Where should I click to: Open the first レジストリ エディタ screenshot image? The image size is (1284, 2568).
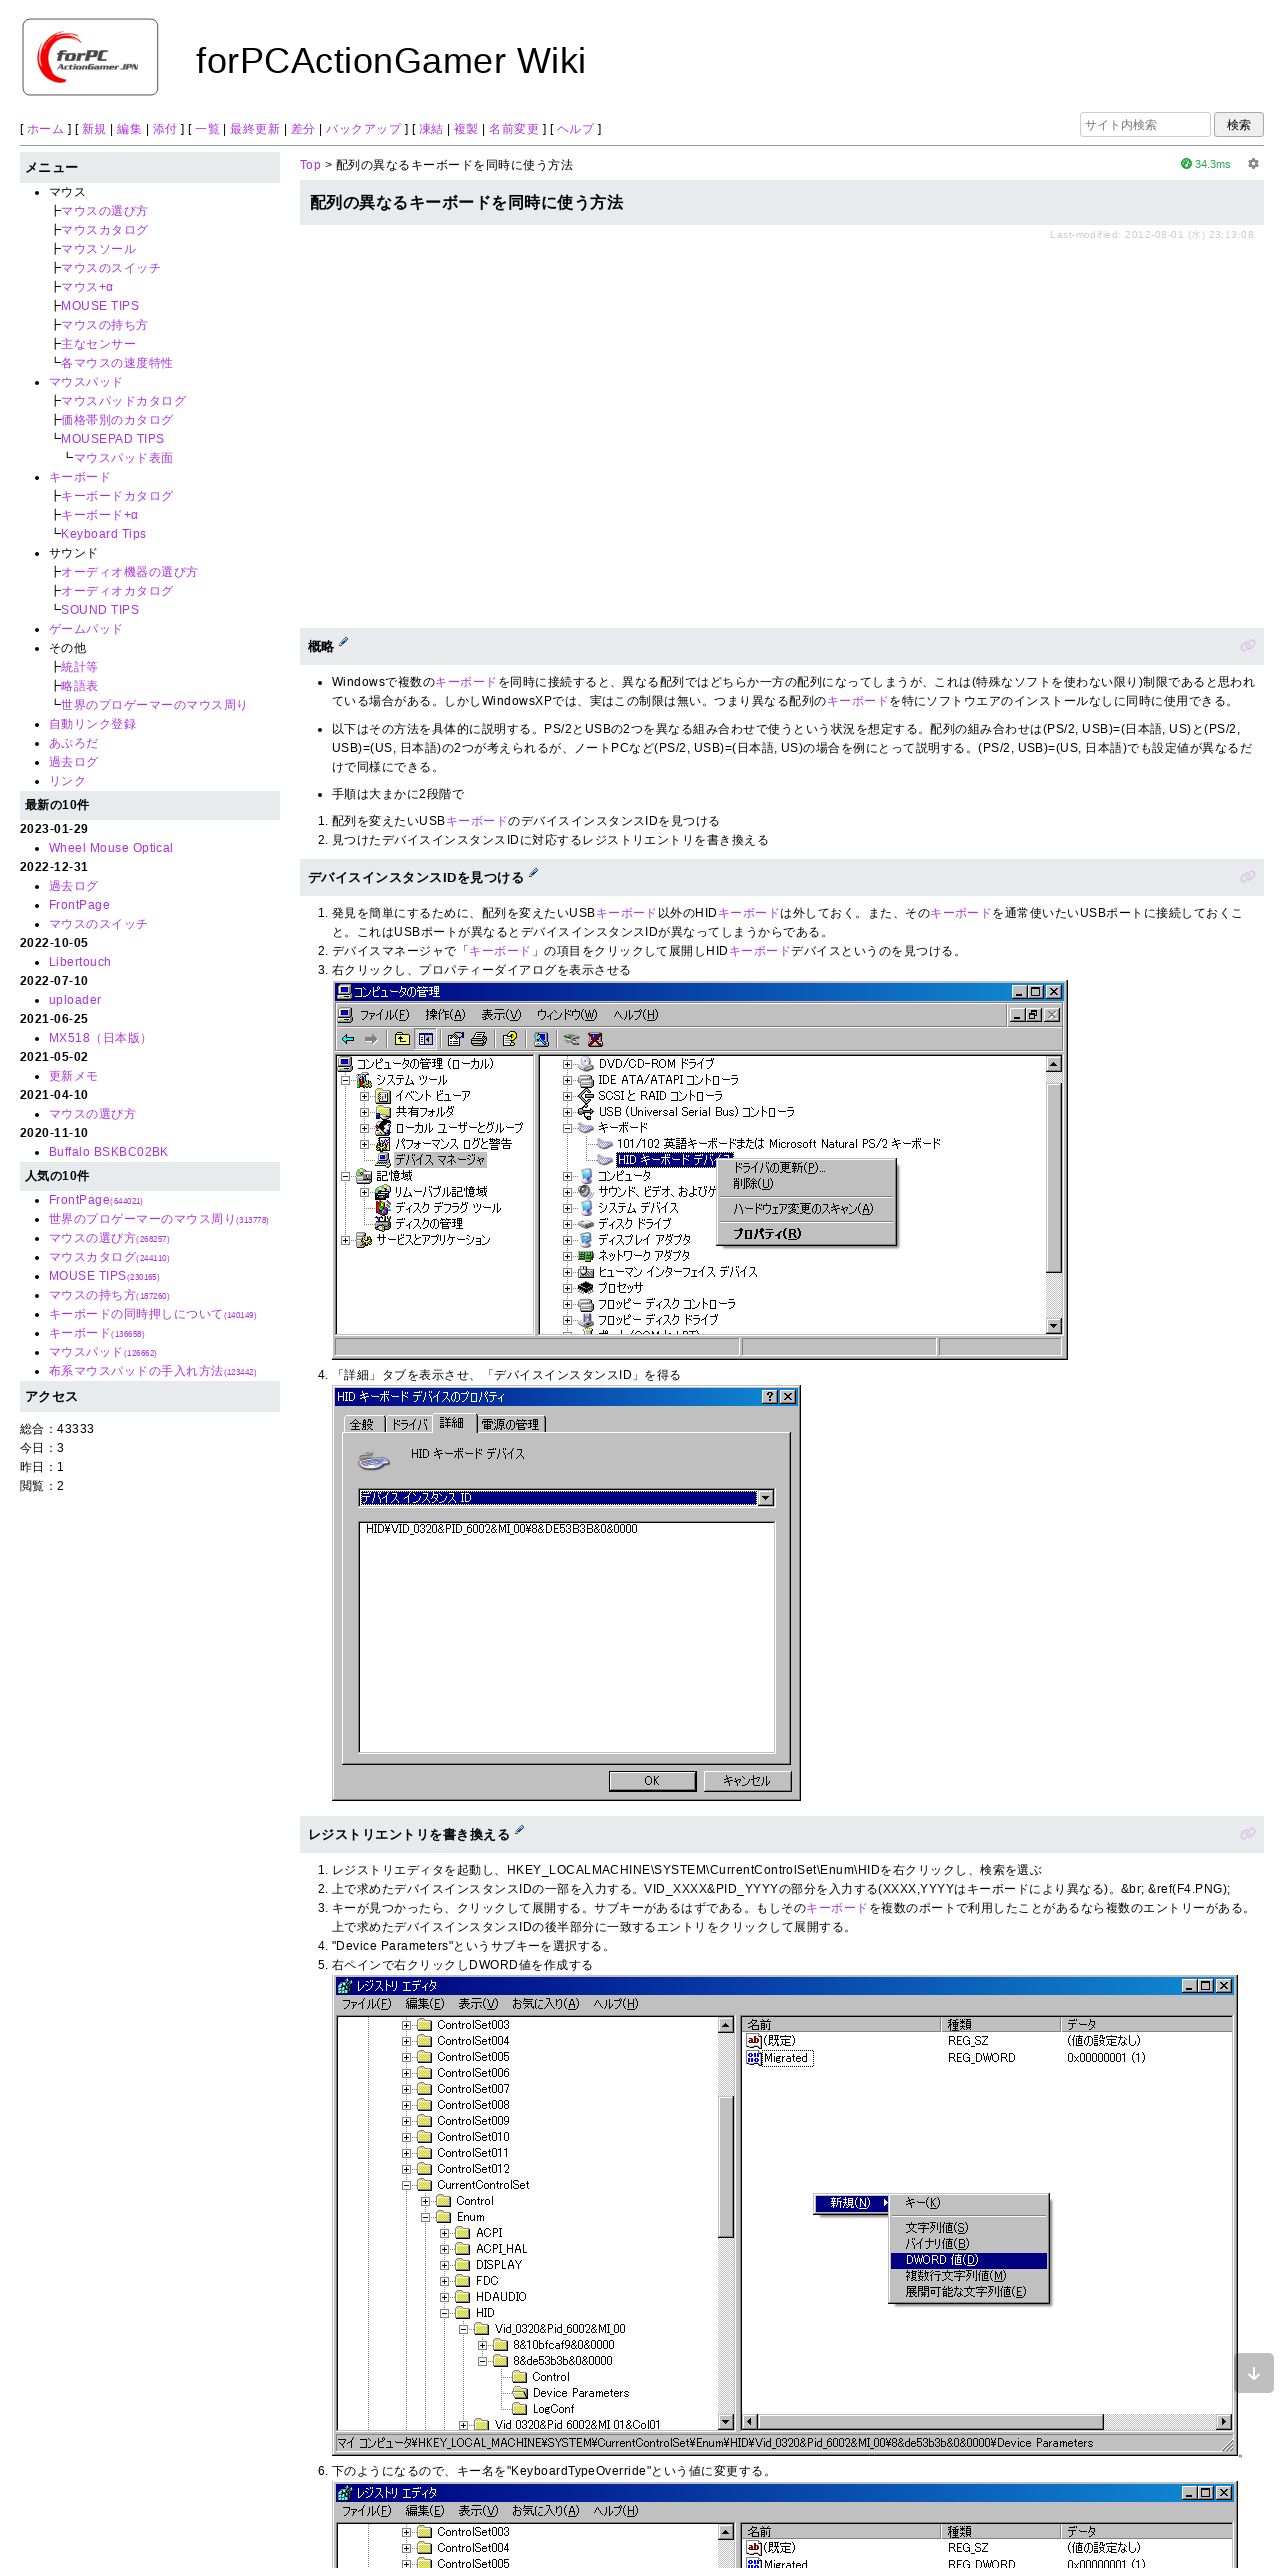786,2215
